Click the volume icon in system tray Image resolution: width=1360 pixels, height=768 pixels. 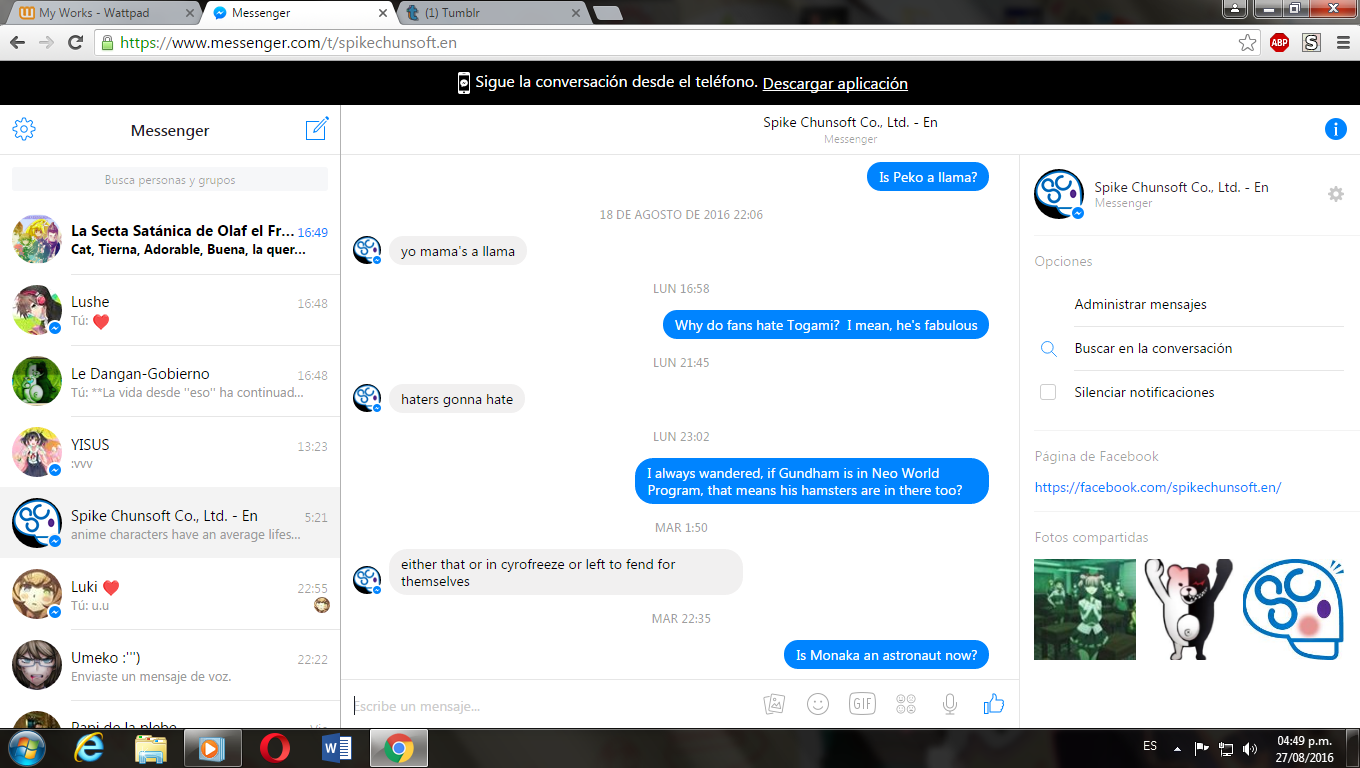[x=1250, y=748]
